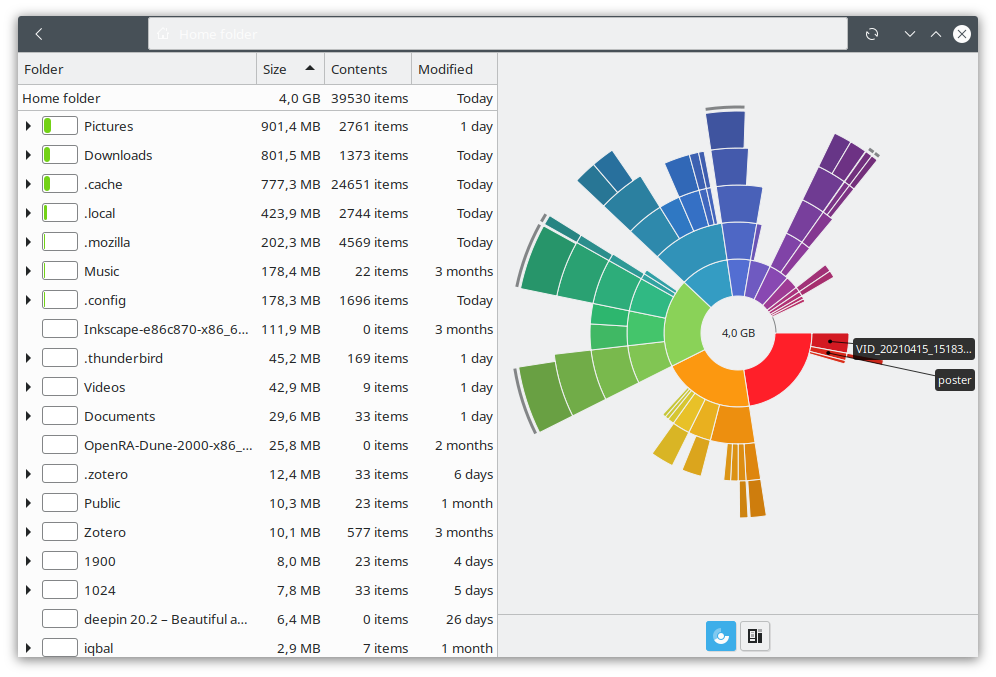Screen dimensions: 996x677
Task: Select the Videos folder name
Action: 105,387
